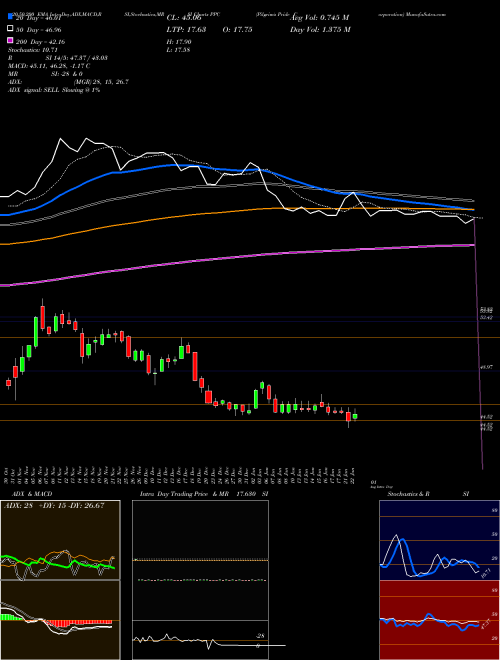Click the "SI 14/3: 47.37 / 48.03" readout

point(77,58)
